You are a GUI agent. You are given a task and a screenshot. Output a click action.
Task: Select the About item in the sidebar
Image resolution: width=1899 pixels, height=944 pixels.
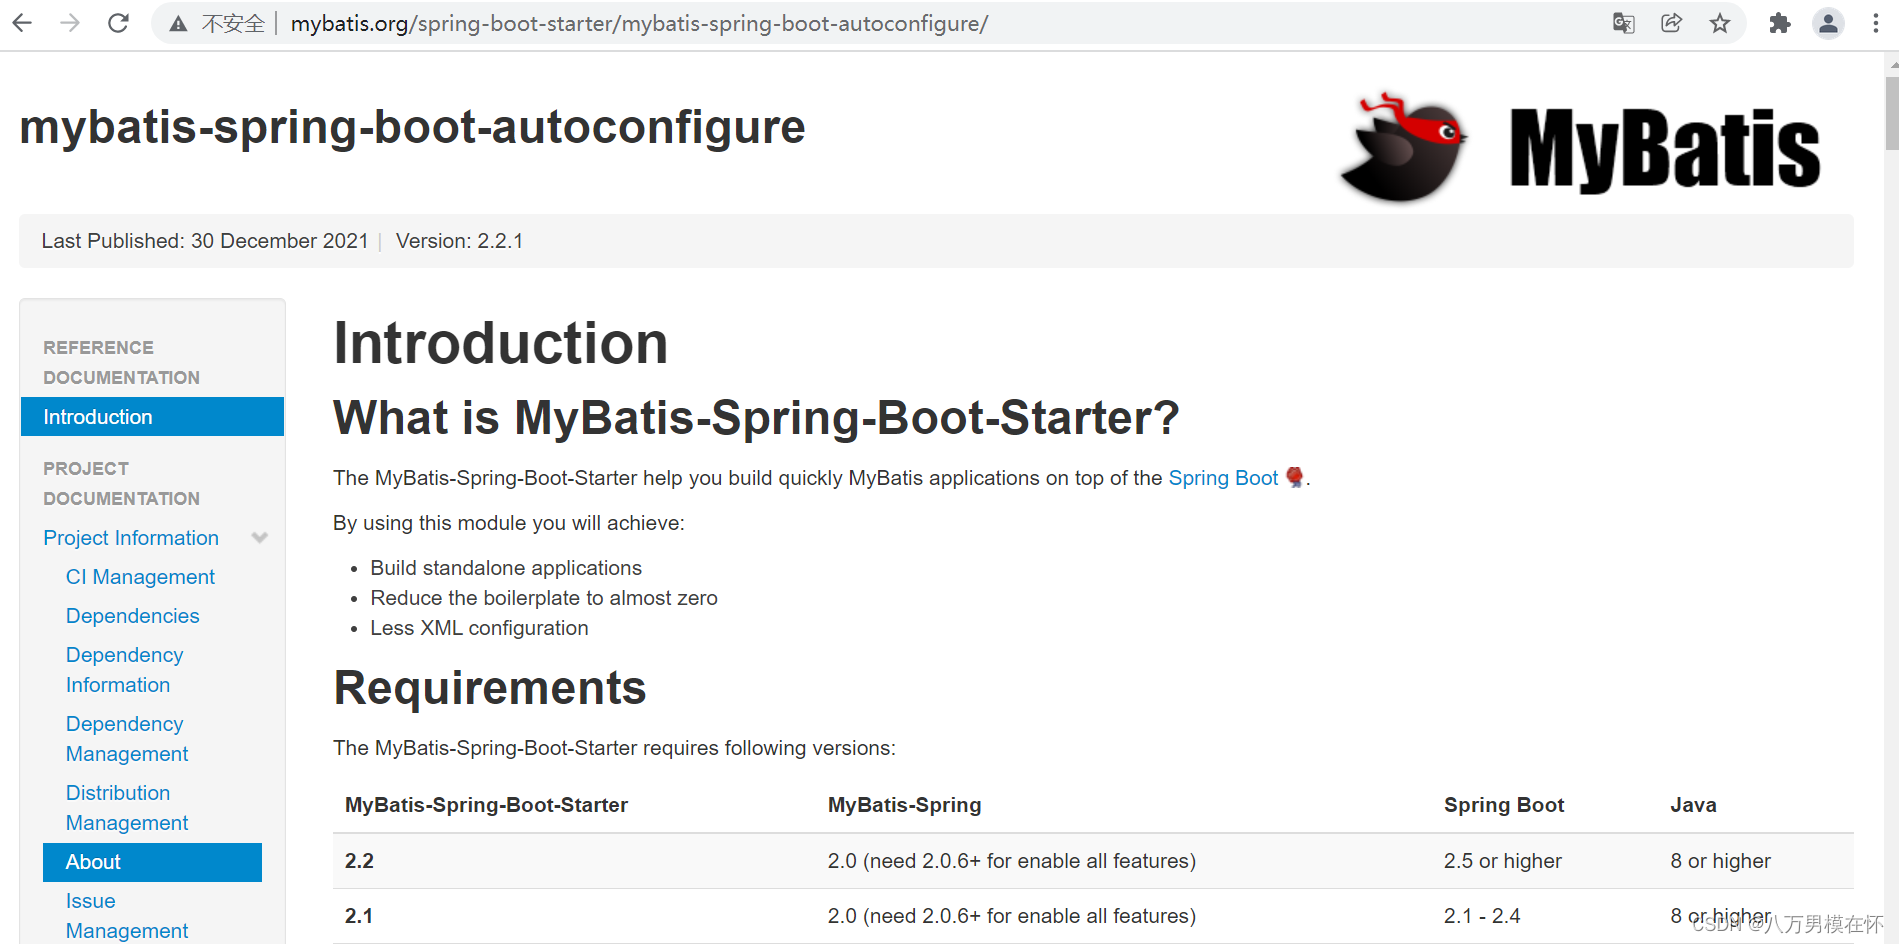(x=152, y=862)
